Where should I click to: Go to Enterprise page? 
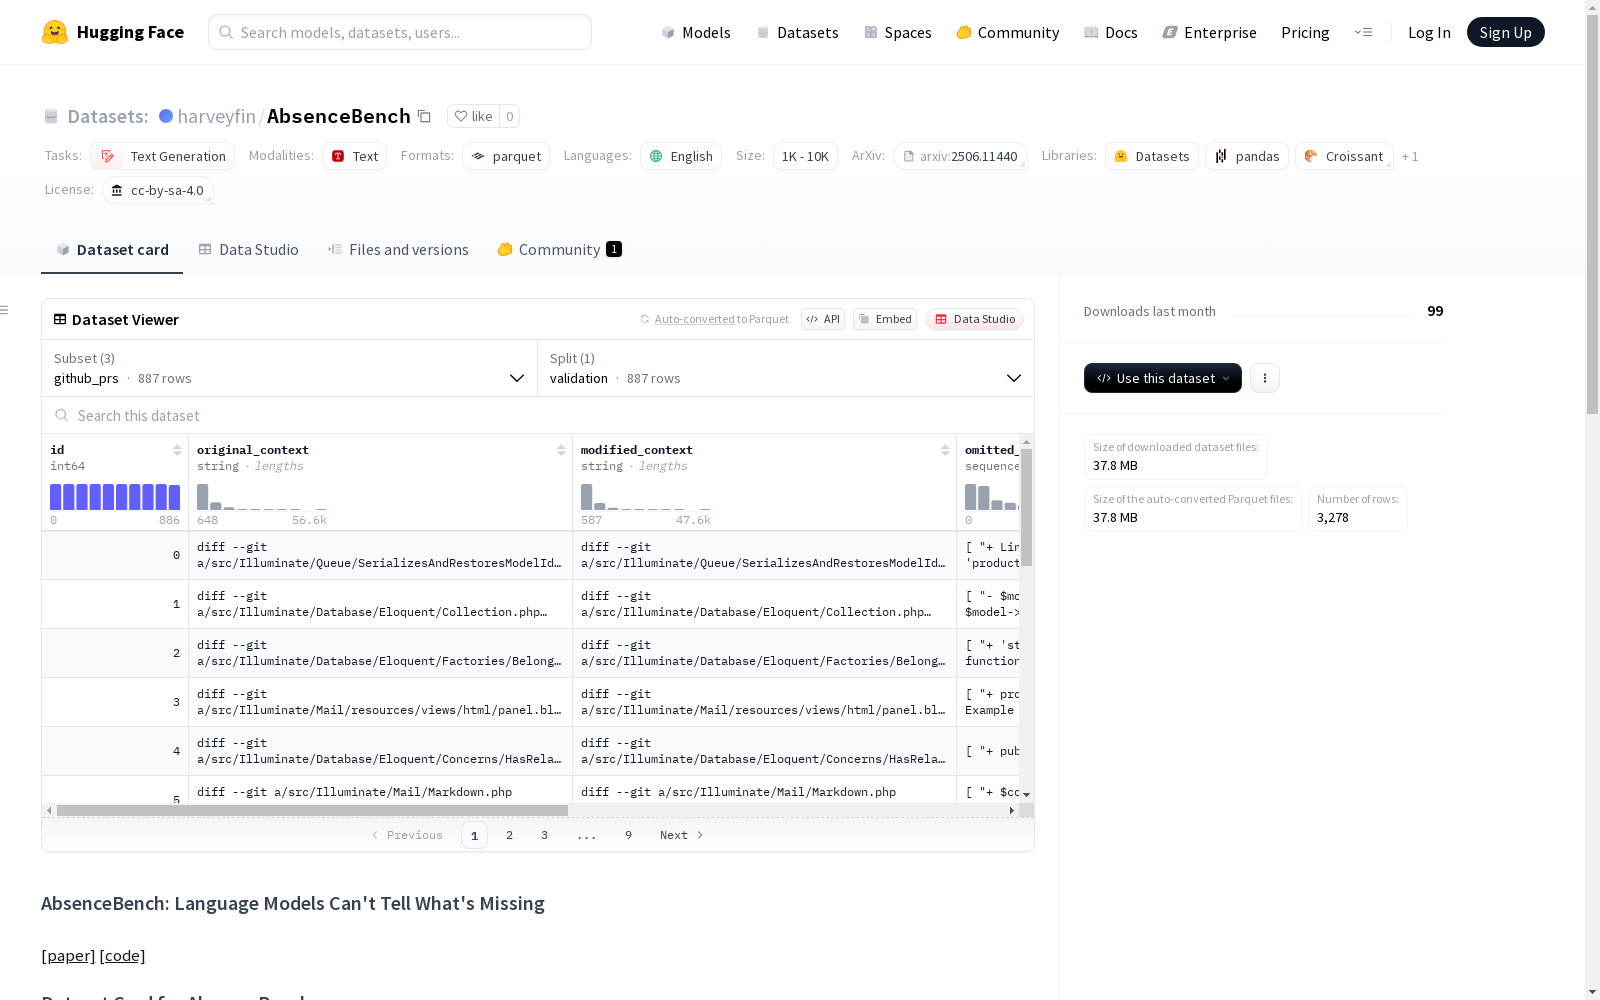click(x=1209, y=32)
